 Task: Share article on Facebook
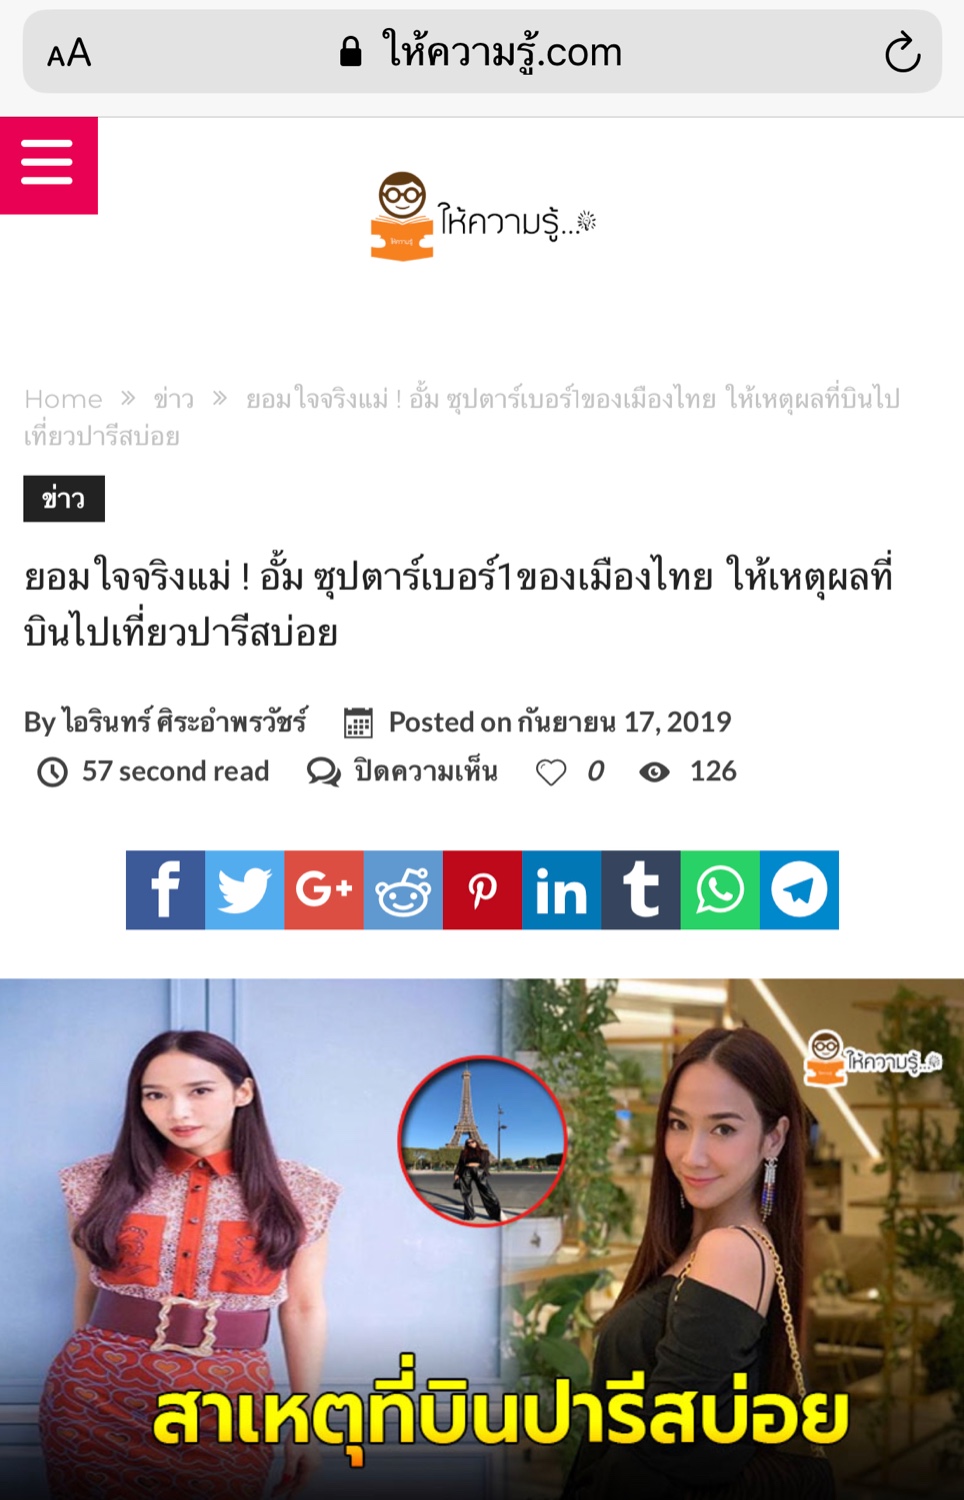click(165, 890)
